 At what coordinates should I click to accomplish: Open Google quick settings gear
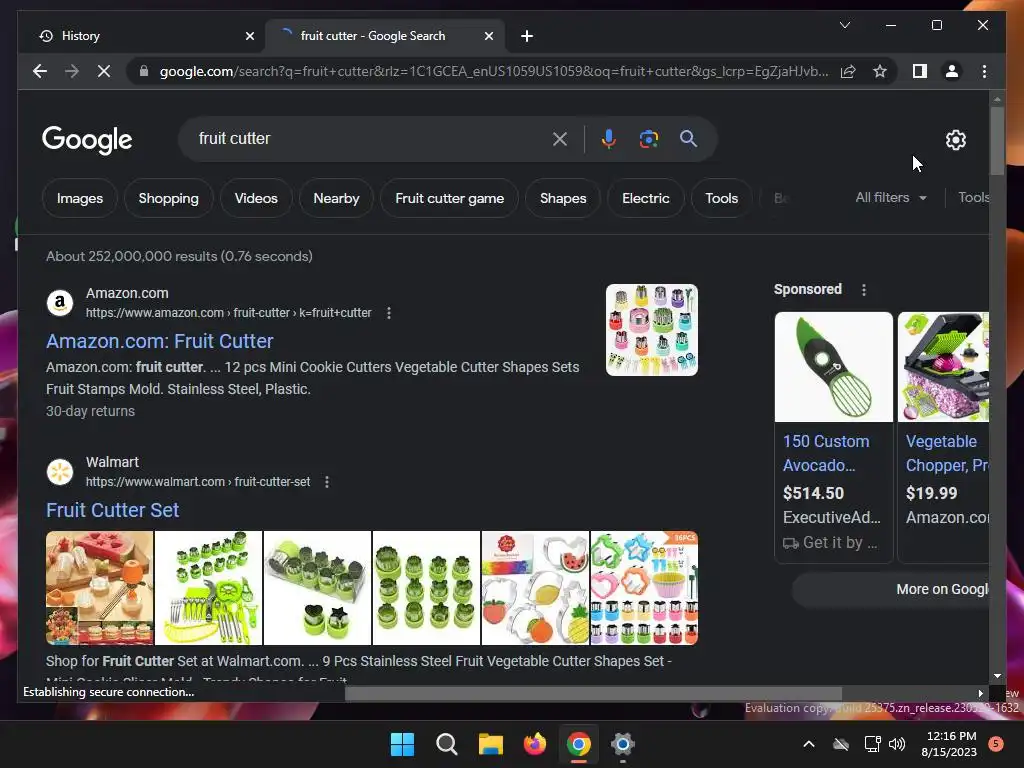tap(955, 139)
